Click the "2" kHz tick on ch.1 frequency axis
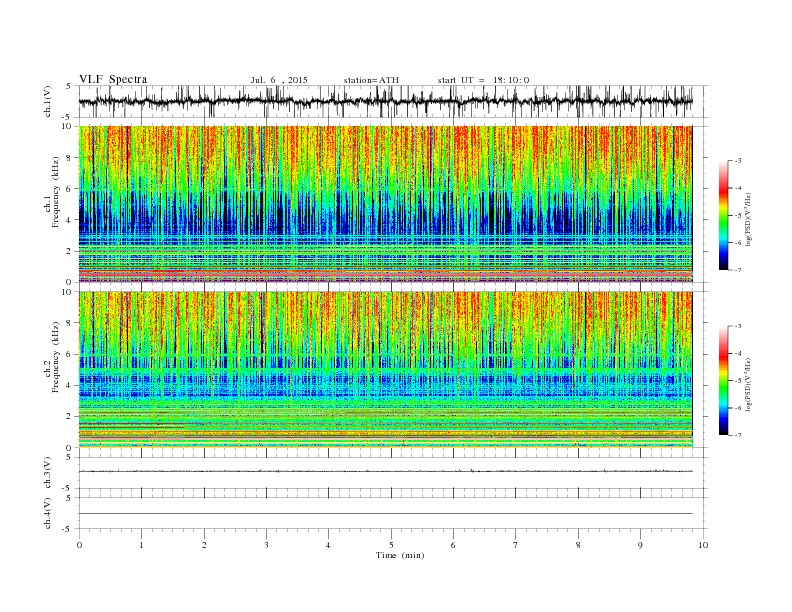The height and width of the screenshot is (612, 792). (70, 251)
